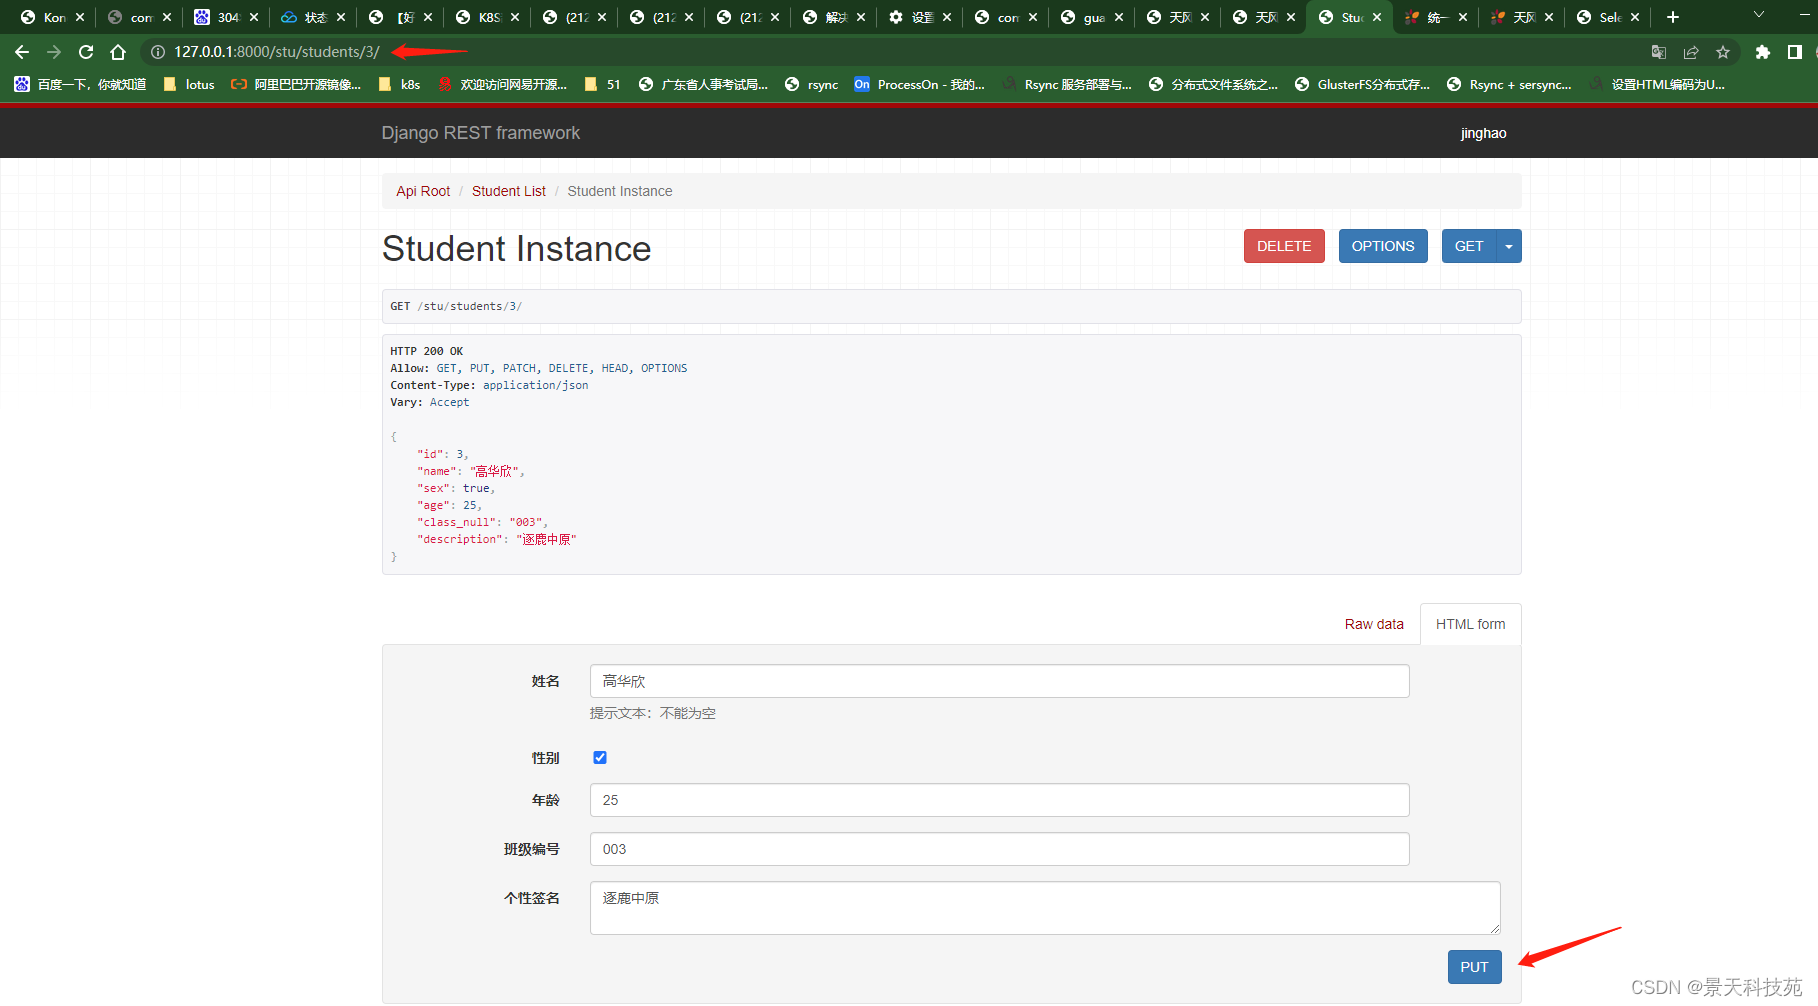Viewport: 1818px width, 1006px height.
Task: Open a new tab with the plus icon
Action: [x=1673, y=17]
